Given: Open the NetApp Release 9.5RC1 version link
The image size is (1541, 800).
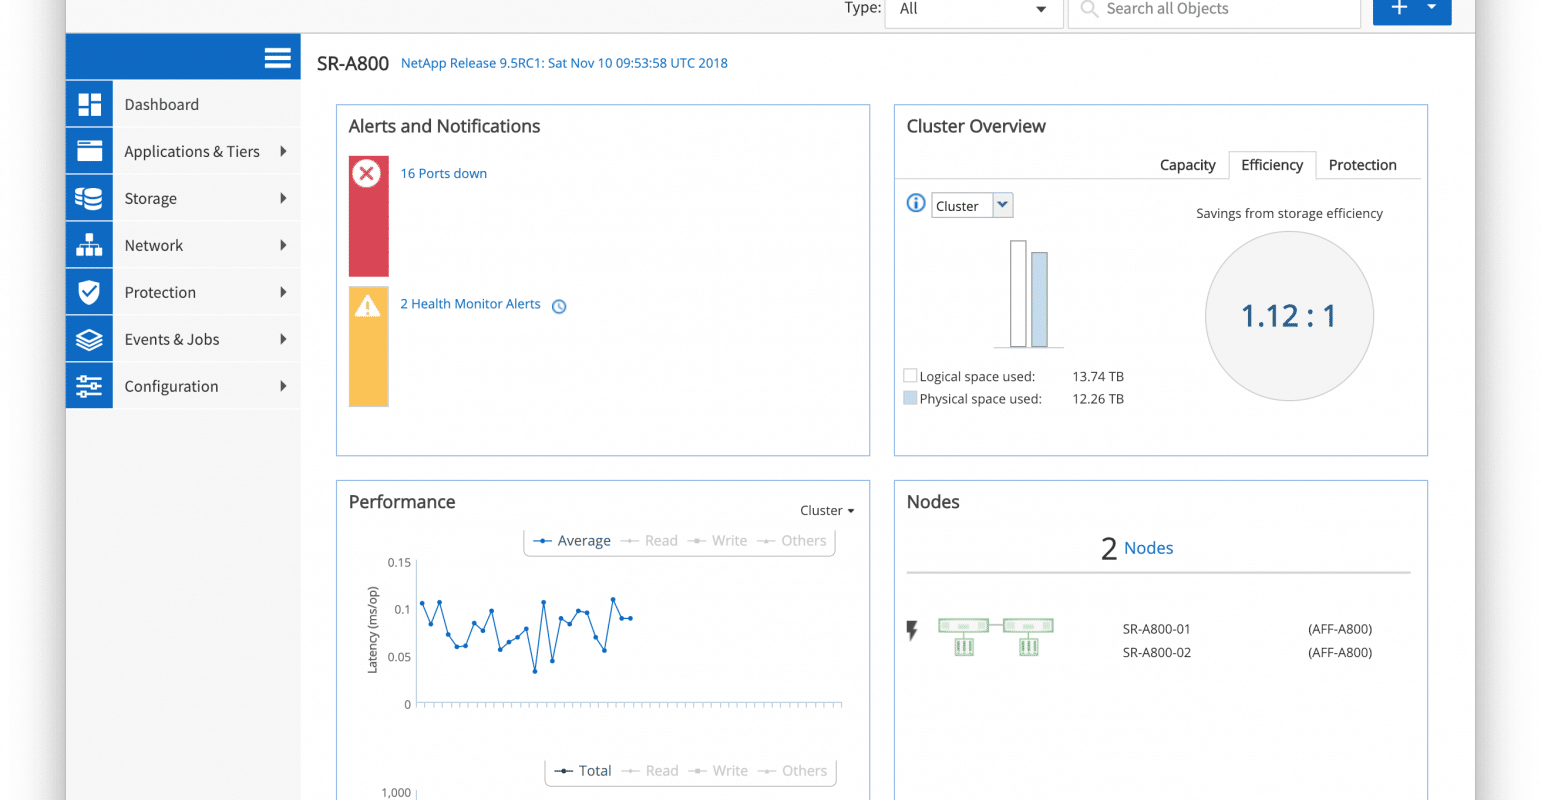Looking at the screenshot, I should pos(564,63).
